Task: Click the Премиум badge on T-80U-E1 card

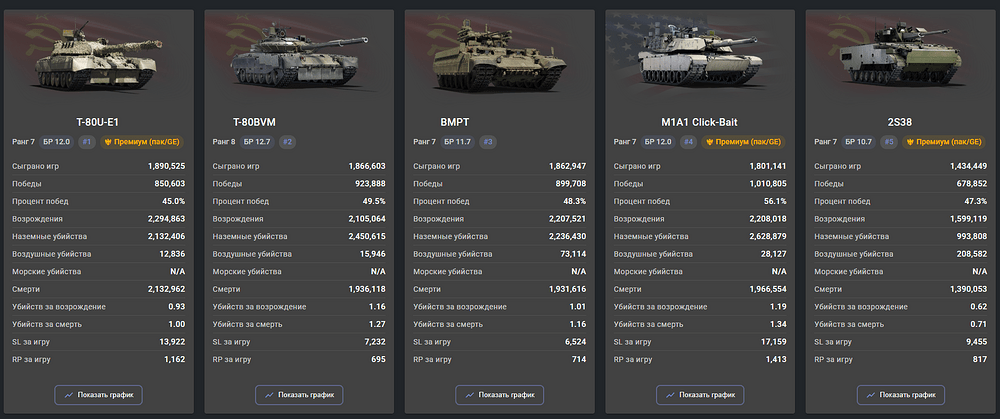Action: pyautogui.click(x=141, y=142)
